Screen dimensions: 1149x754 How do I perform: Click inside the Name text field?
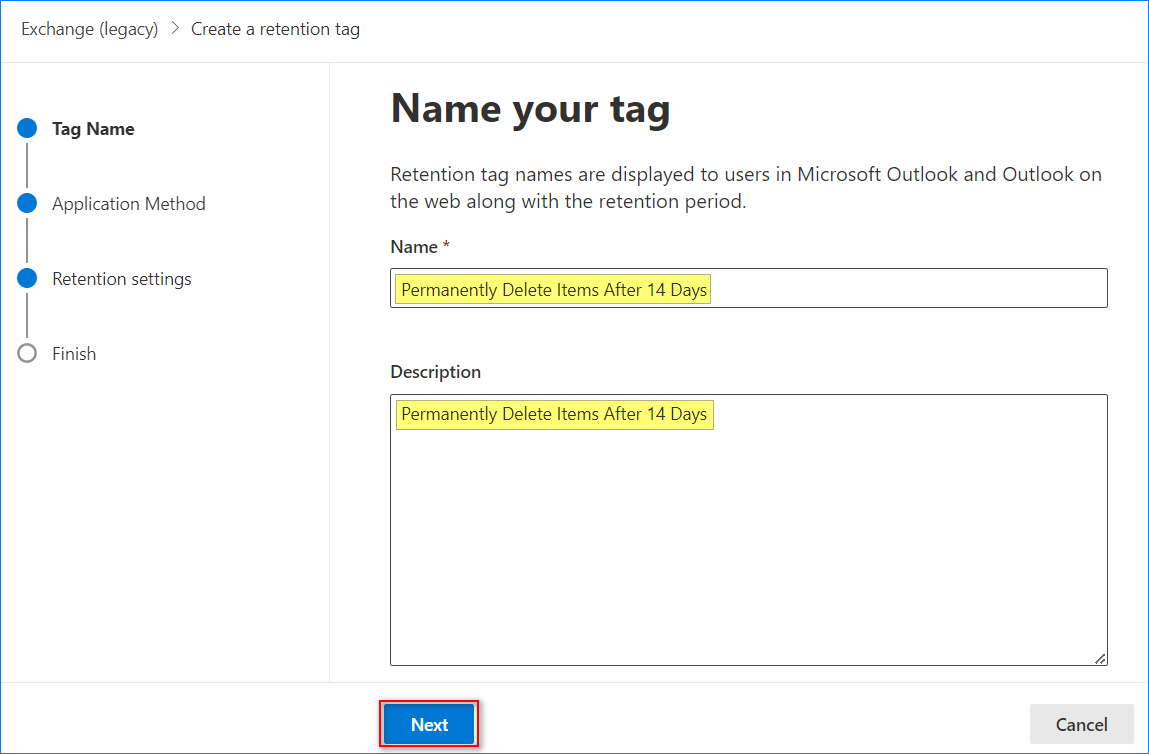point(900,288)
